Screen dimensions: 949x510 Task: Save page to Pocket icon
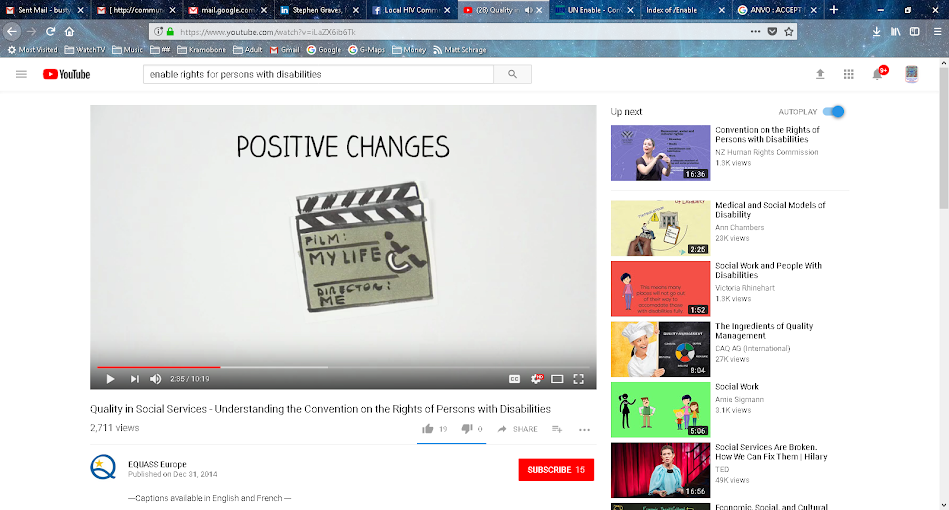coord(772,31)
